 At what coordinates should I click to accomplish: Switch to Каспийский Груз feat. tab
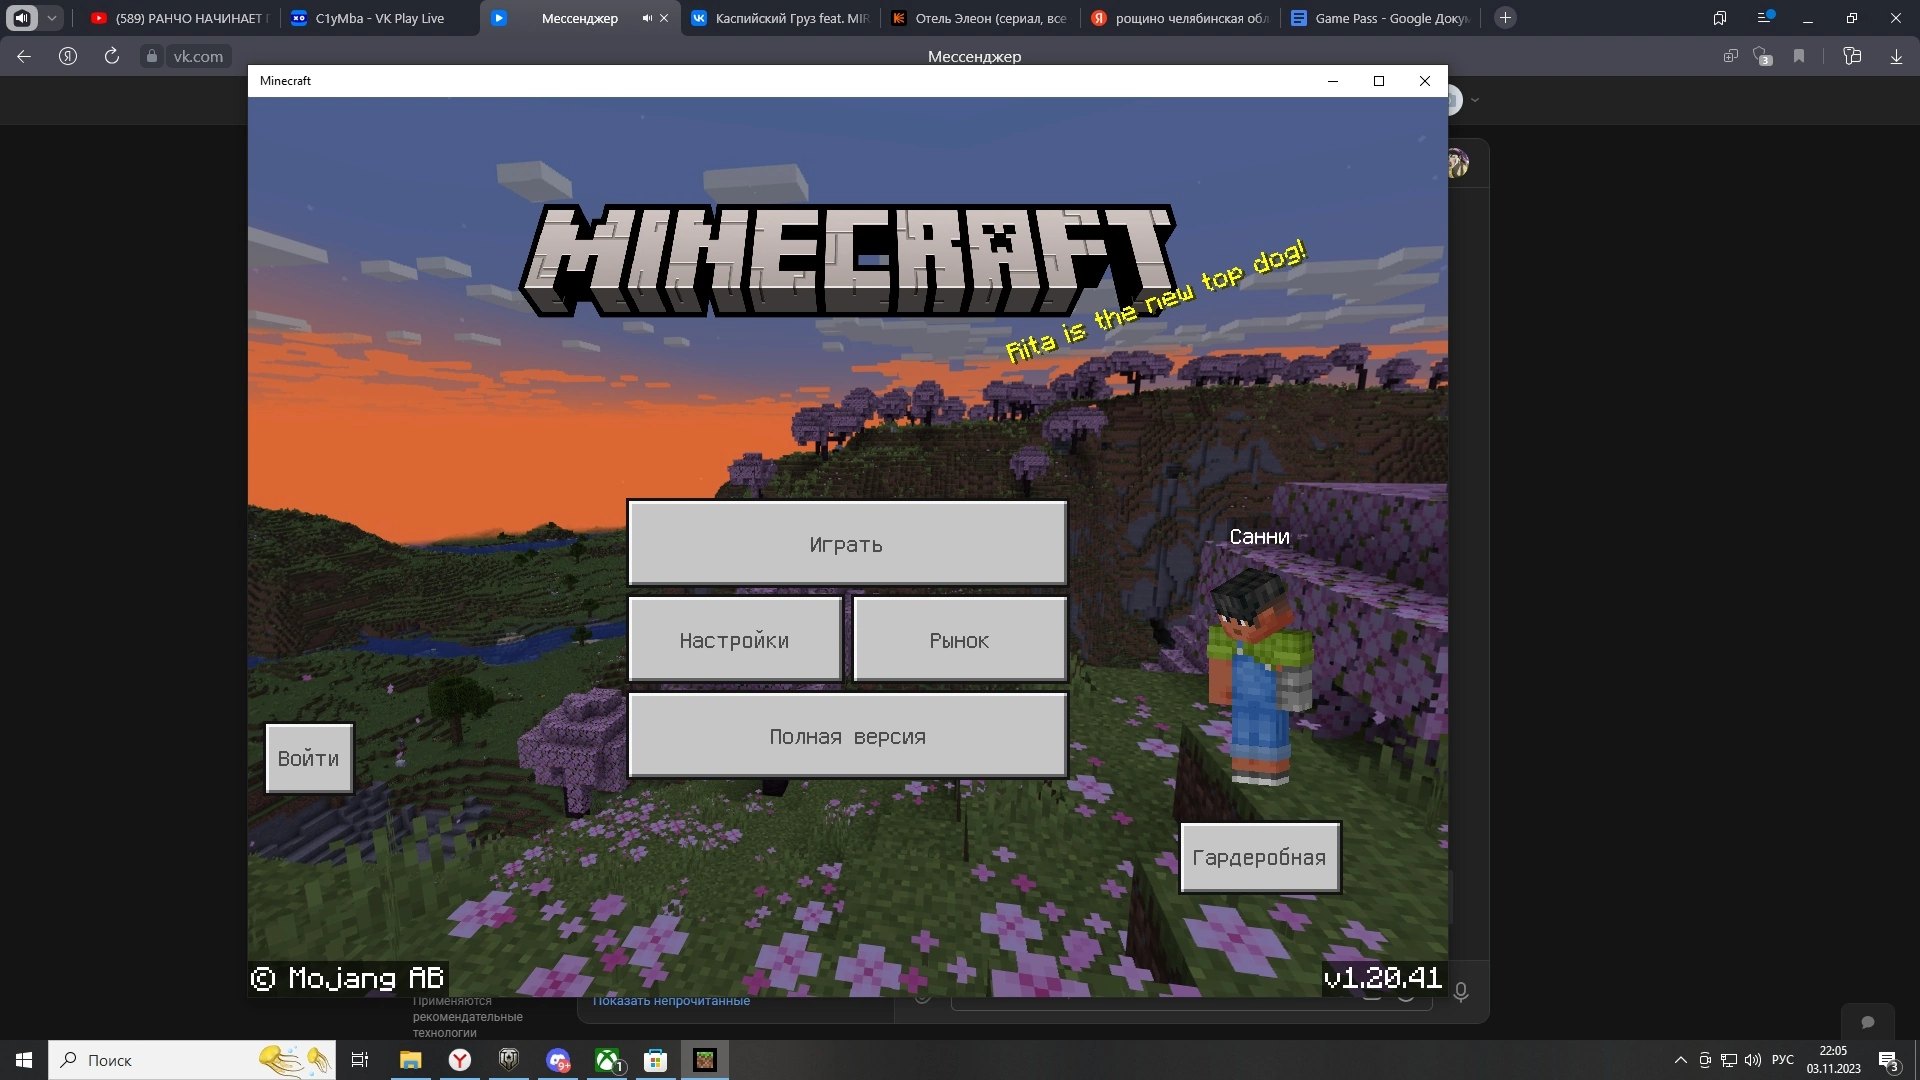click(780, 18)
